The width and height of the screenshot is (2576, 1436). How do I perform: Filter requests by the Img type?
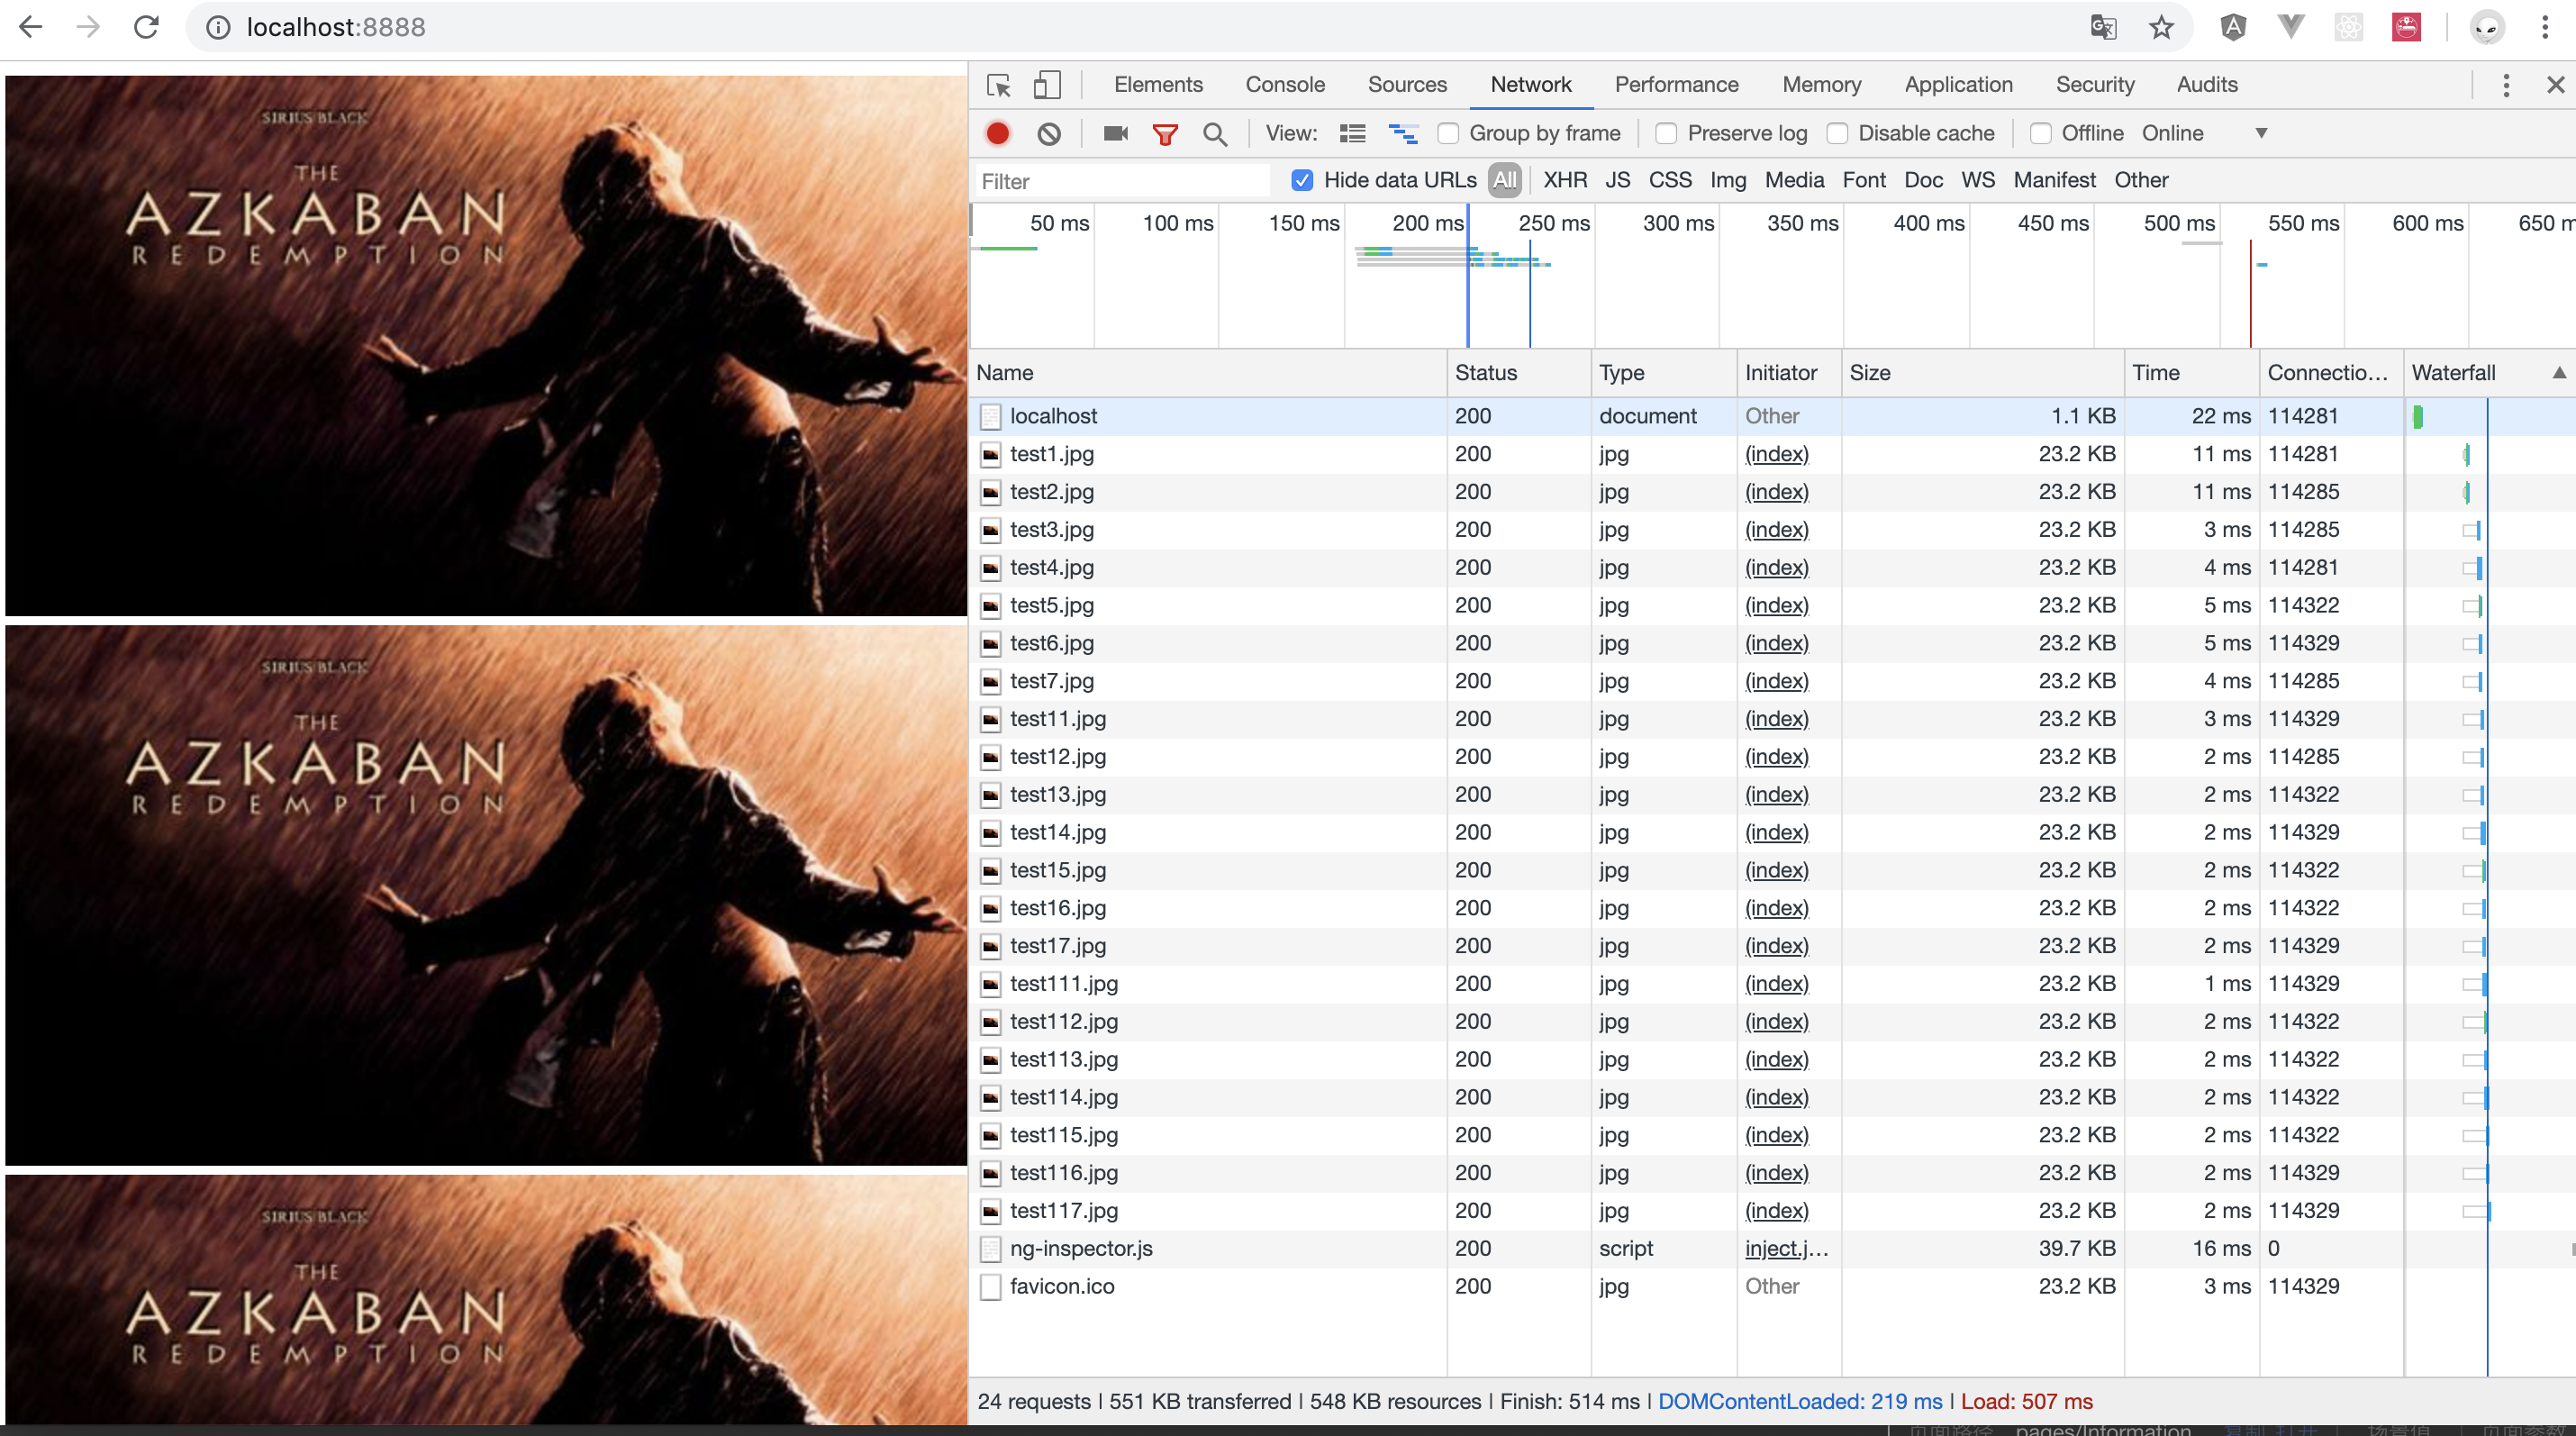click(1727, 180)
